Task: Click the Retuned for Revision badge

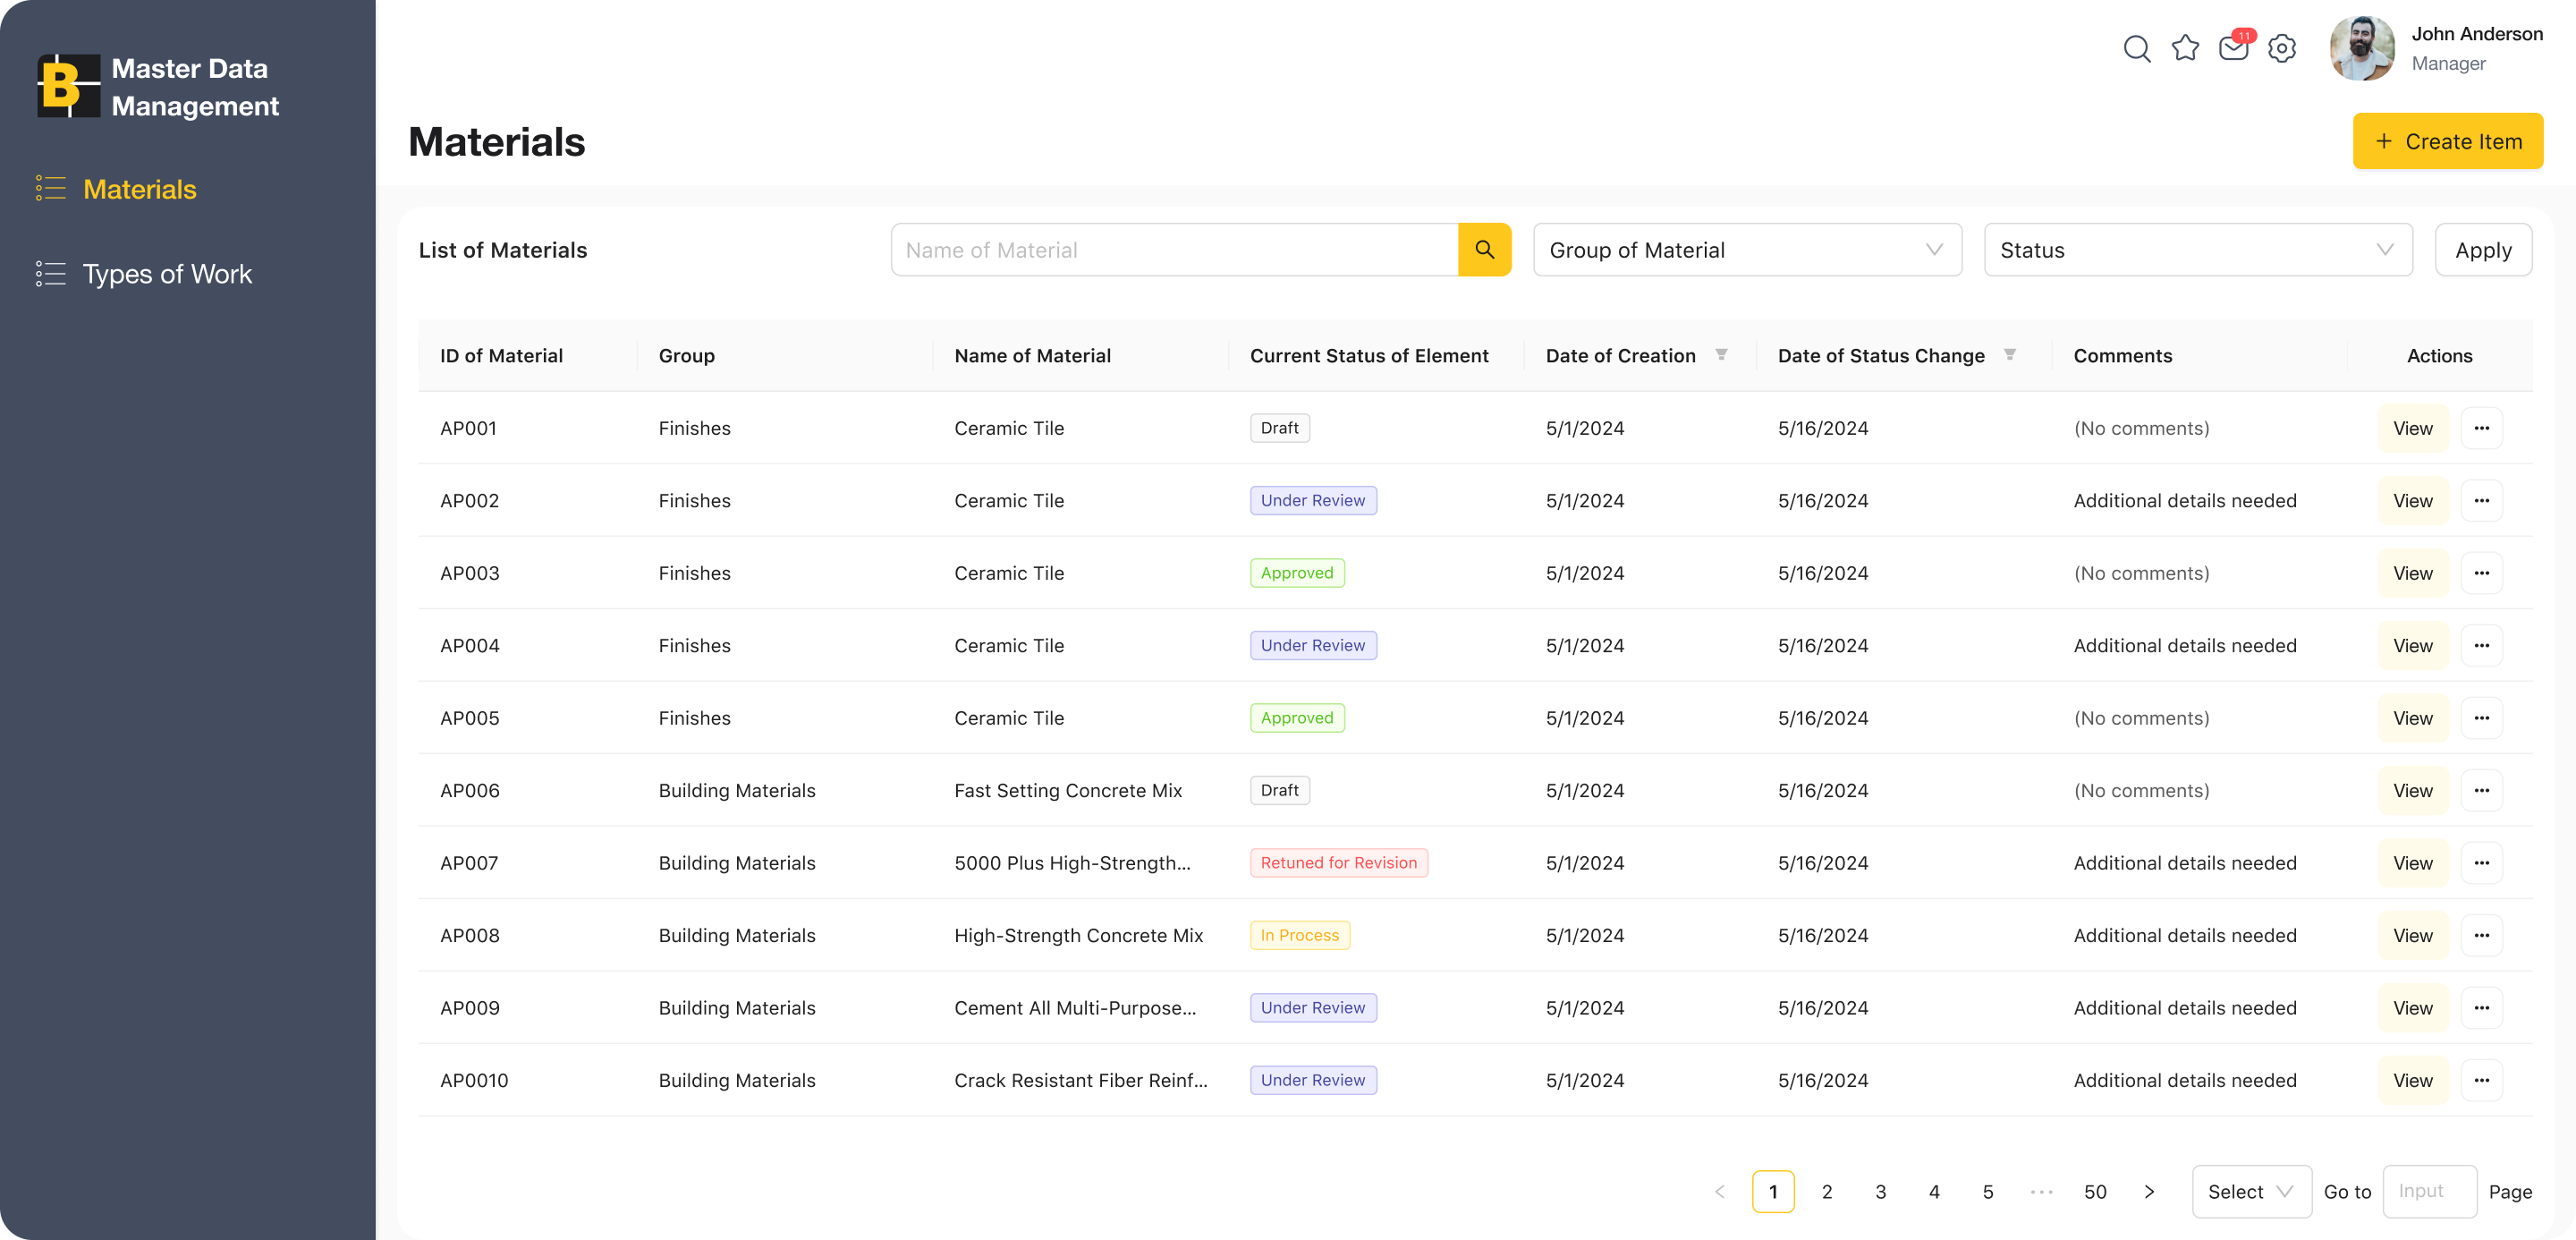Action: tap(1338, 863)
